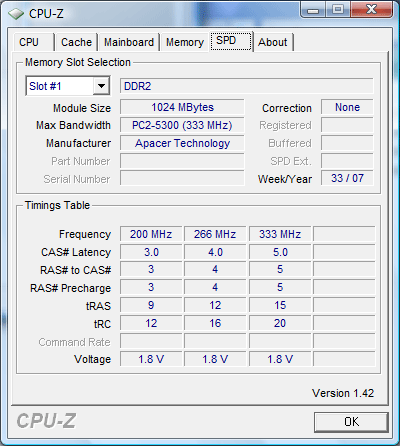Click the 1024 MBytes module size value
This screenshot has width=400, height=446.
click(182, 107)
